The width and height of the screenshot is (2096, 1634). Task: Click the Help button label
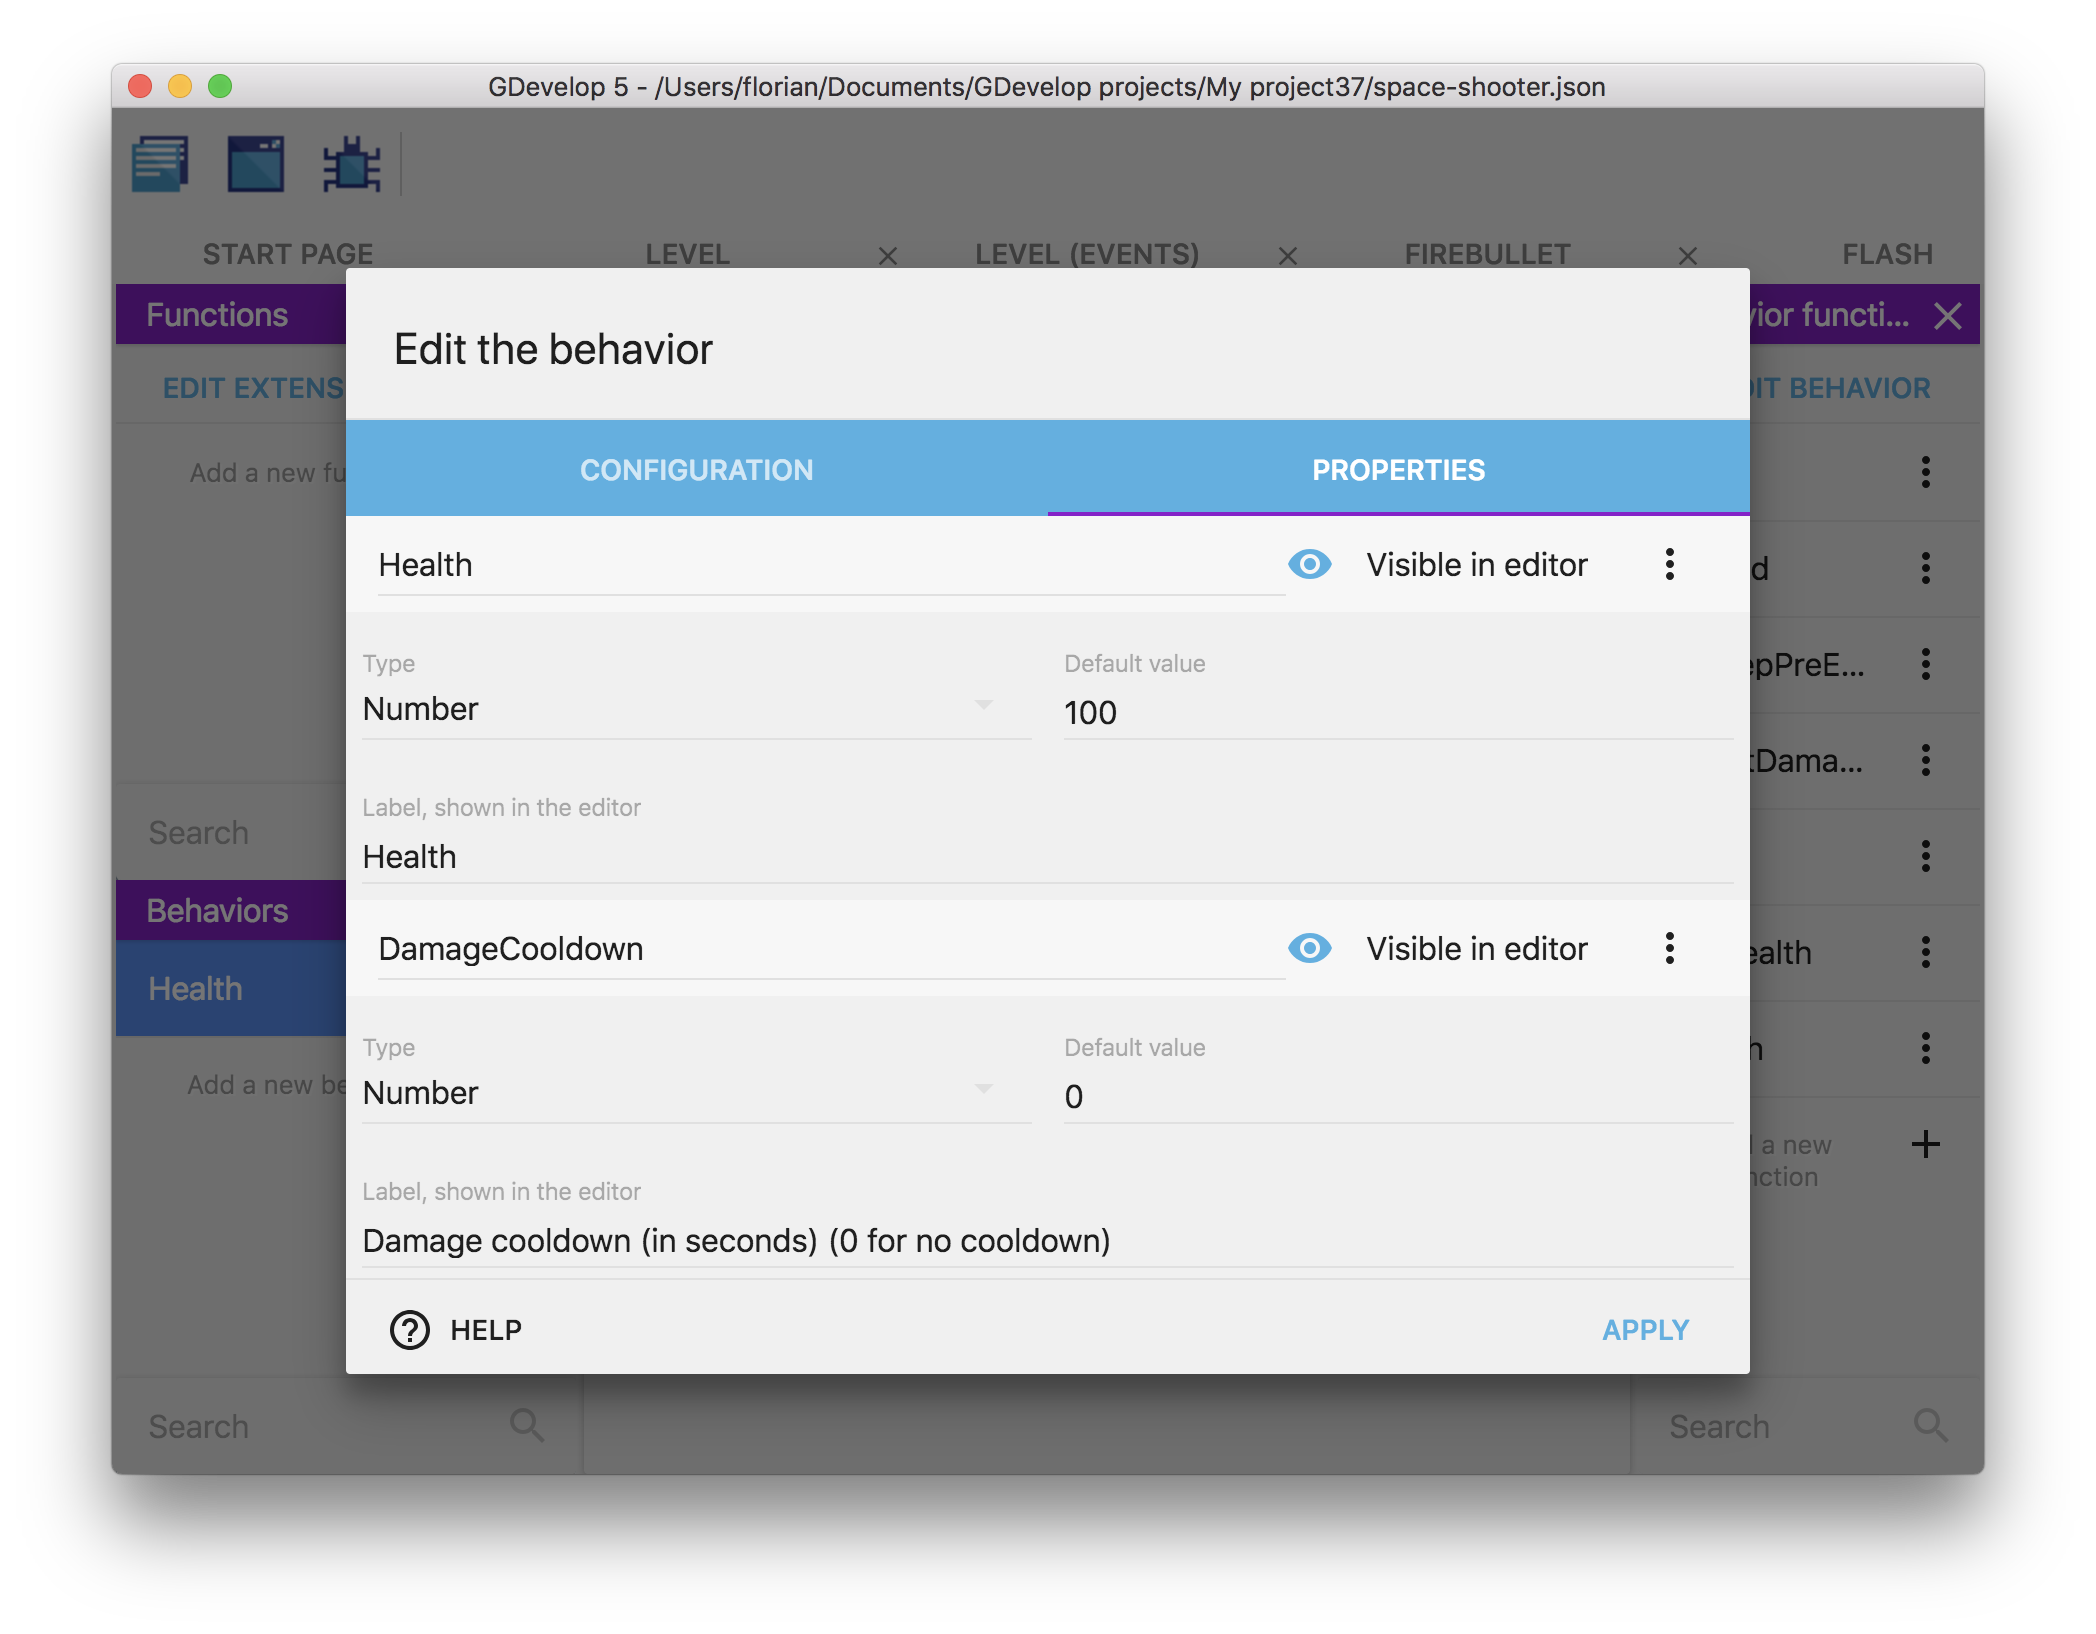pyautogui.click(x=486, y=1330)
